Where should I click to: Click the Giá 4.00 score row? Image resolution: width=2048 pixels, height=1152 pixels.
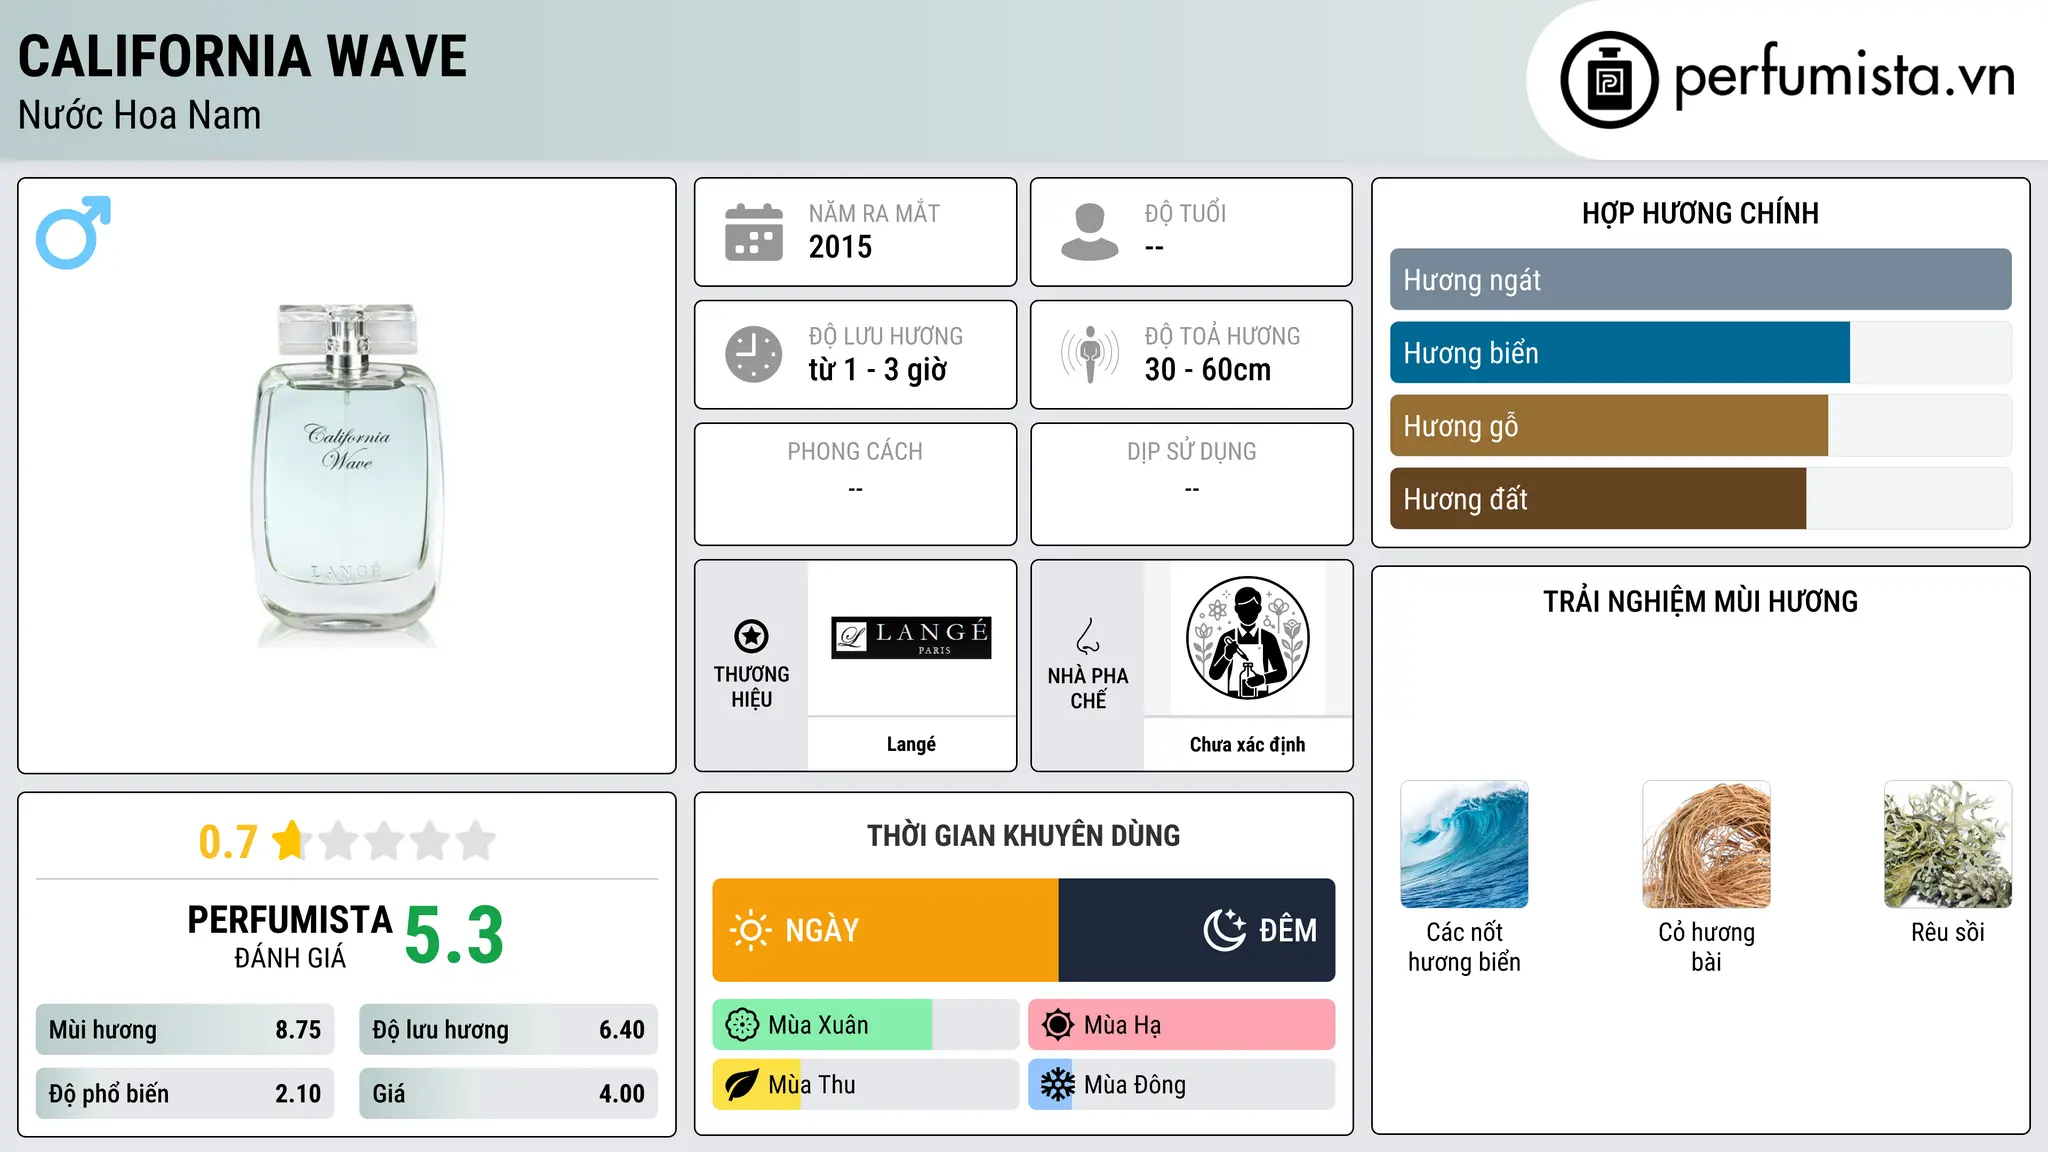508,1094
